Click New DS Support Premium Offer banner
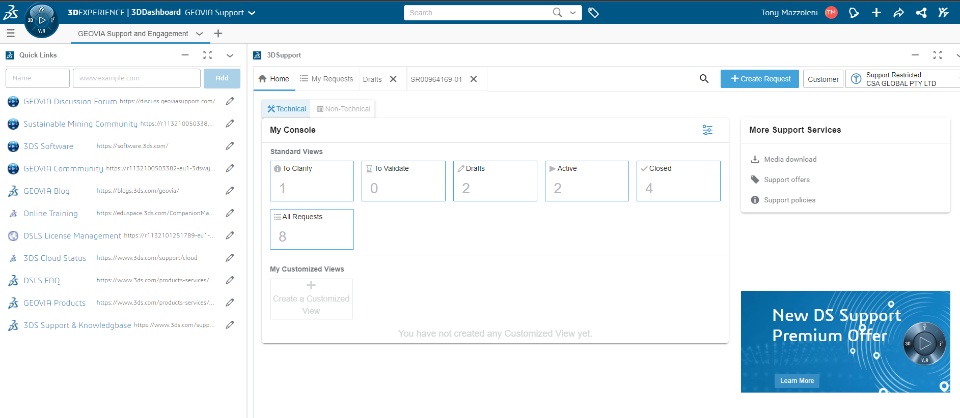The width and height of the screenshot is (960, 418). (845, 341)
